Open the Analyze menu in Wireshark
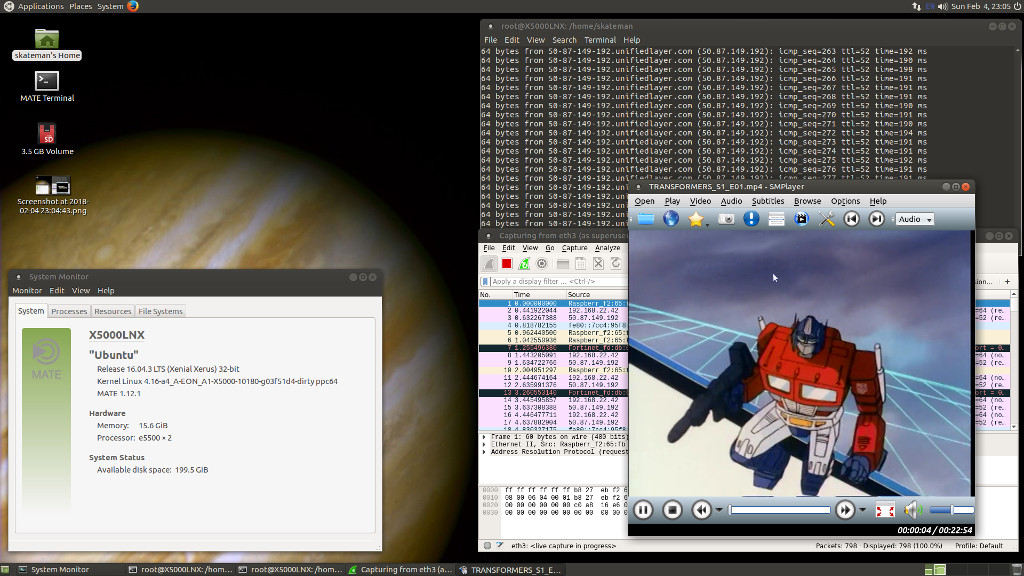1024x576 pixels. tap(607, 248)
